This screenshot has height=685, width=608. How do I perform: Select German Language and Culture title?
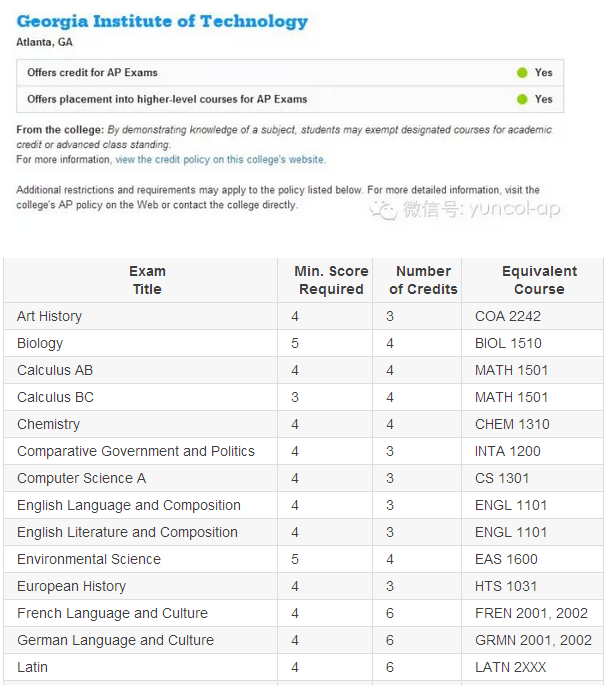pos(116,640)
